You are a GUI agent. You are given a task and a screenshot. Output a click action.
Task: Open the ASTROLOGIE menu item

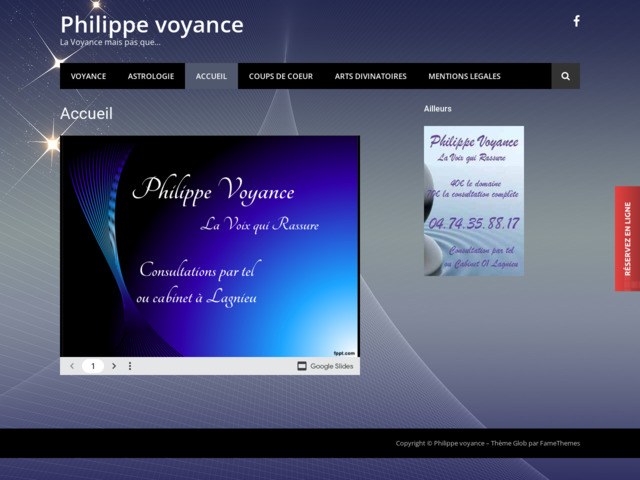[x=151, y=76]
